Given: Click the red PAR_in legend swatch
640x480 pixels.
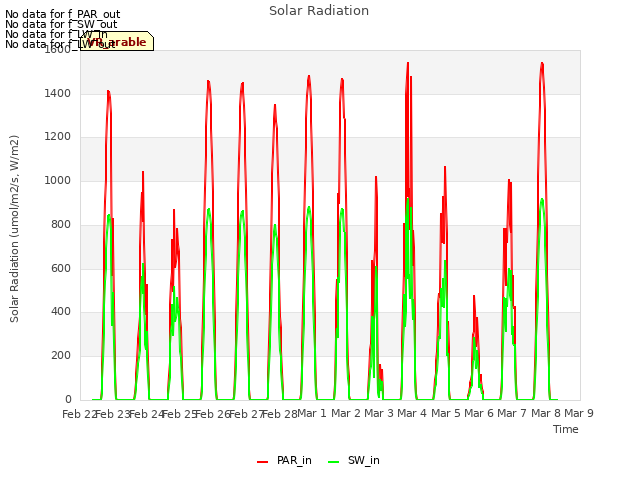Looking at the screenshot, I should 262,461.
